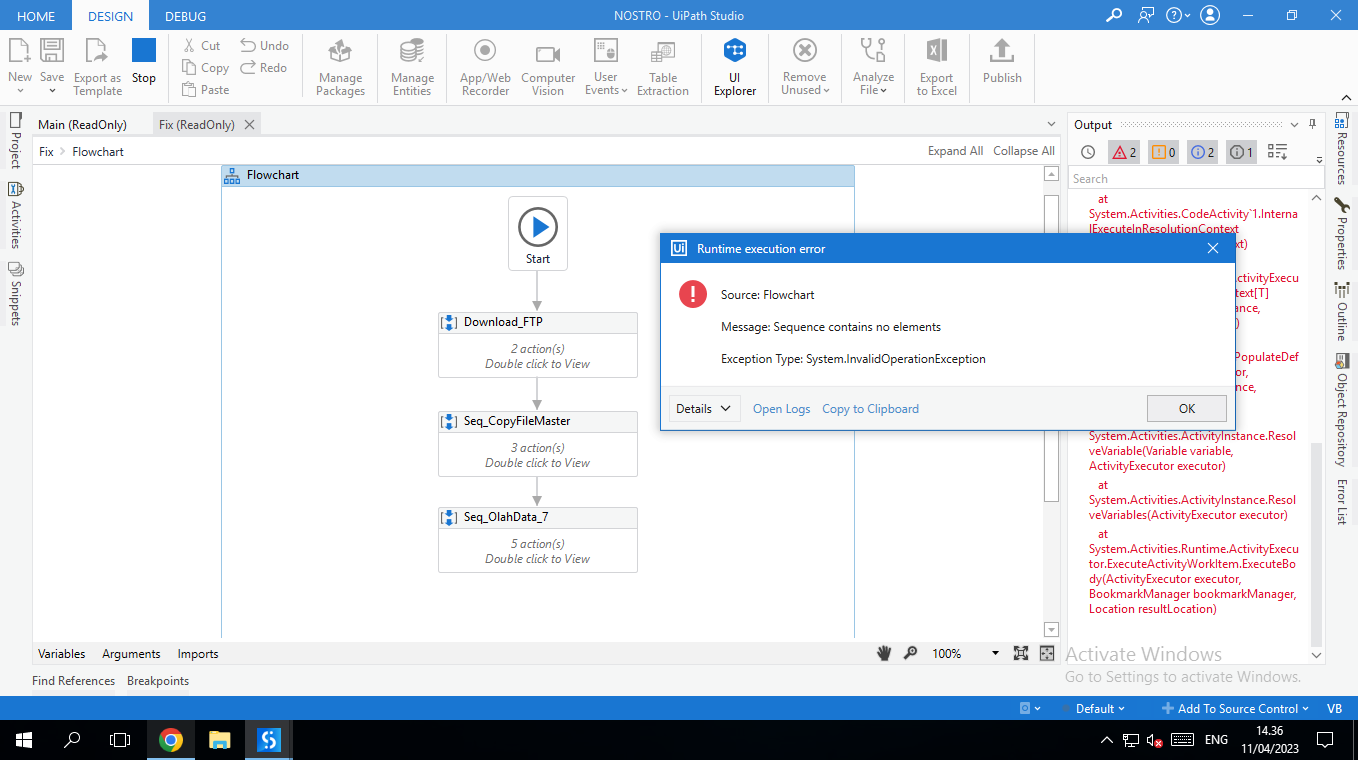
Task: Click the Output Search field
Action: (1196, 178)
